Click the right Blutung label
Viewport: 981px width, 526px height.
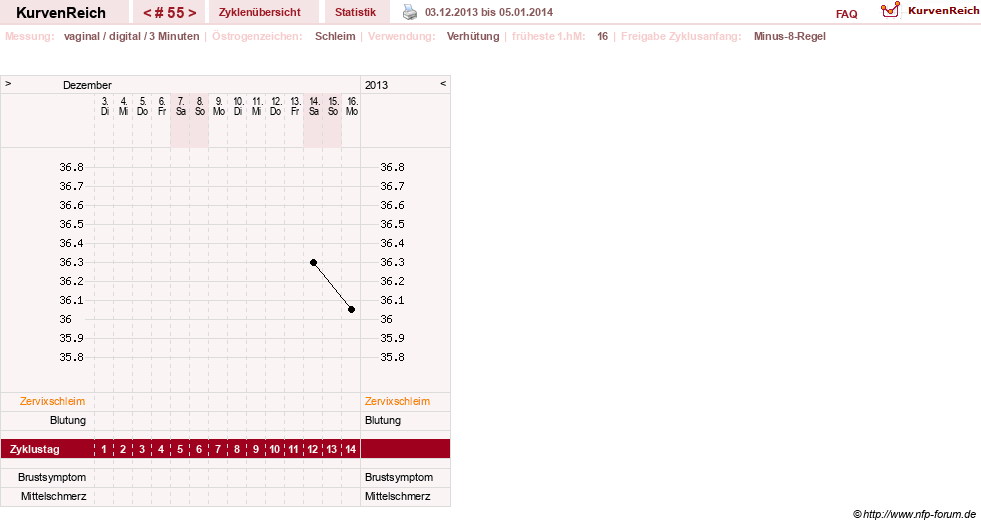tap(383, 420)
